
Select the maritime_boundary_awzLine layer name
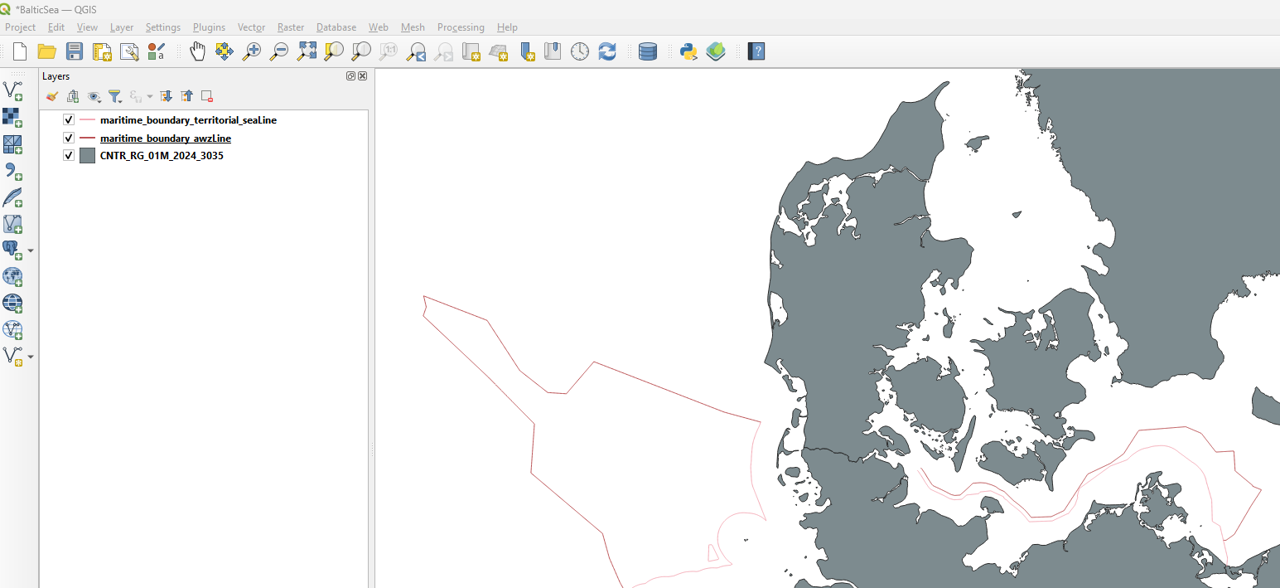pos(165,138)
